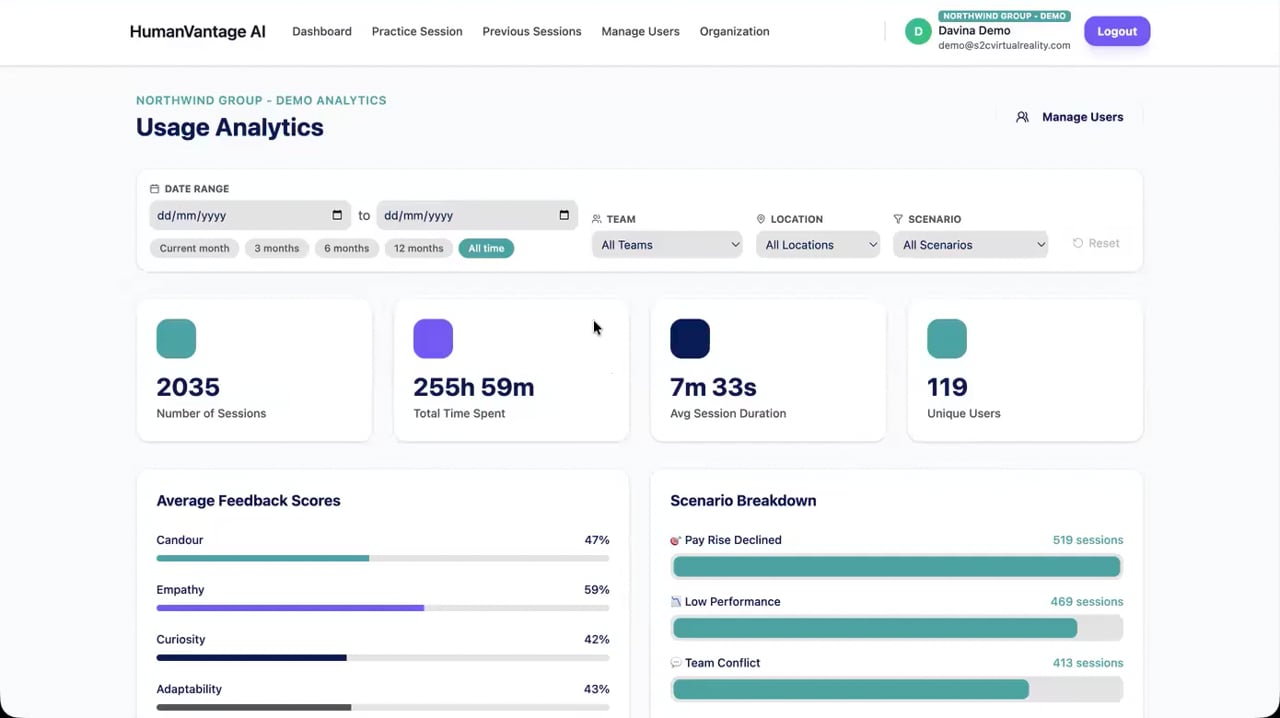Click the Pay Rise Declined scenario icon
This screenshot has height=718, width=1280.
(x=676, y=540)
